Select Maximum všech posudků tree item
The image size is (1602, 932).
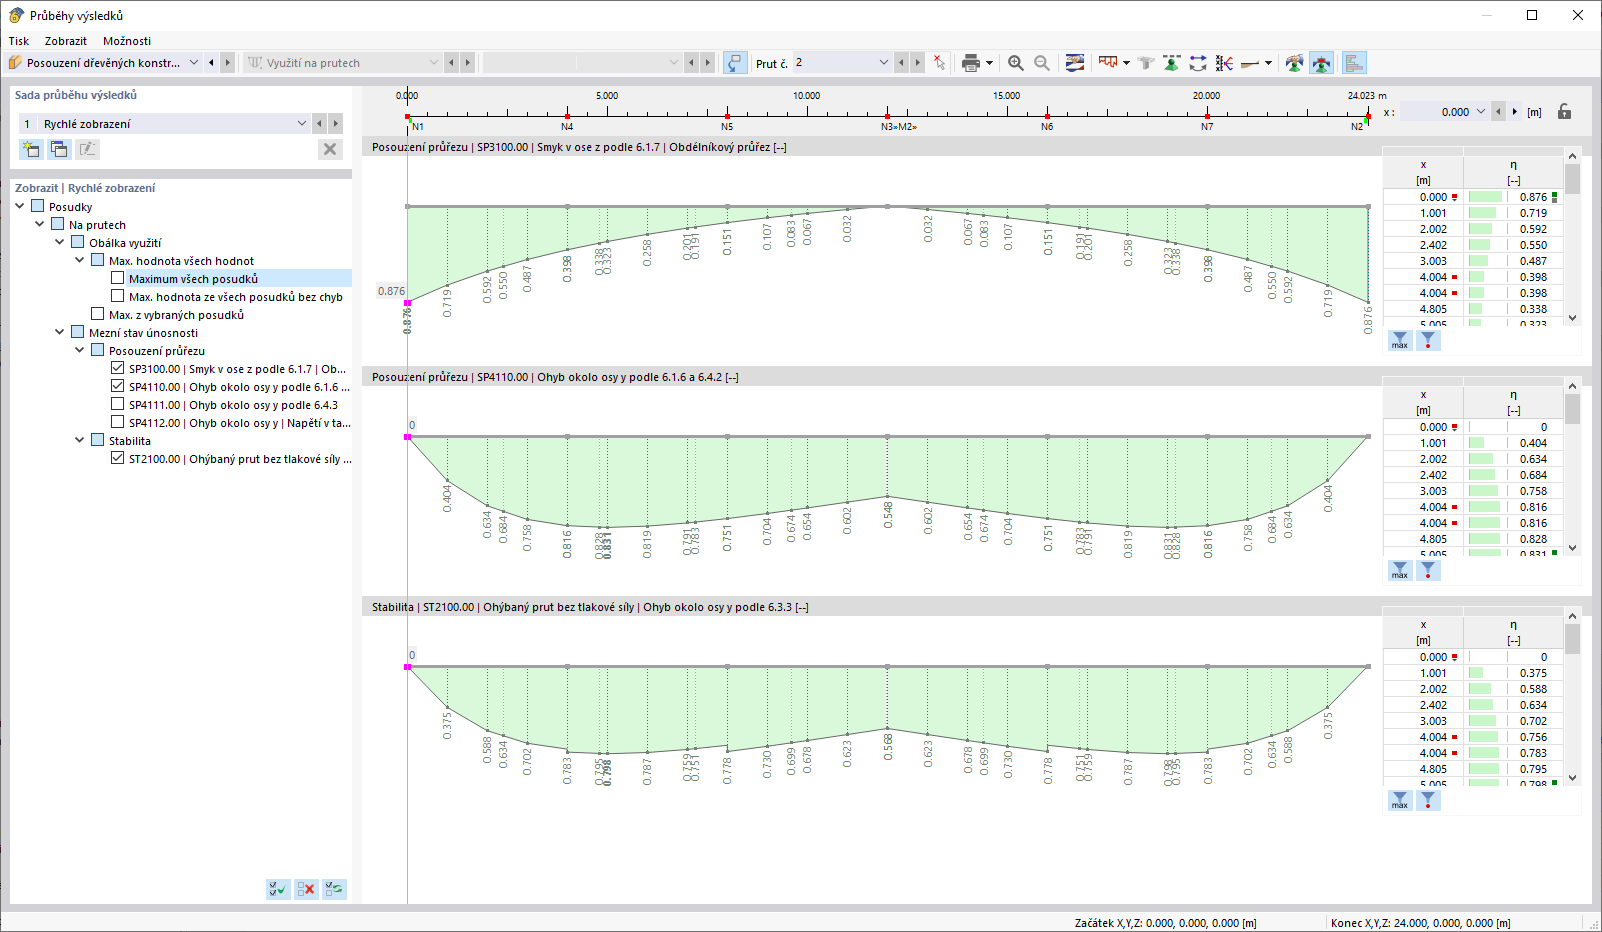193,278
